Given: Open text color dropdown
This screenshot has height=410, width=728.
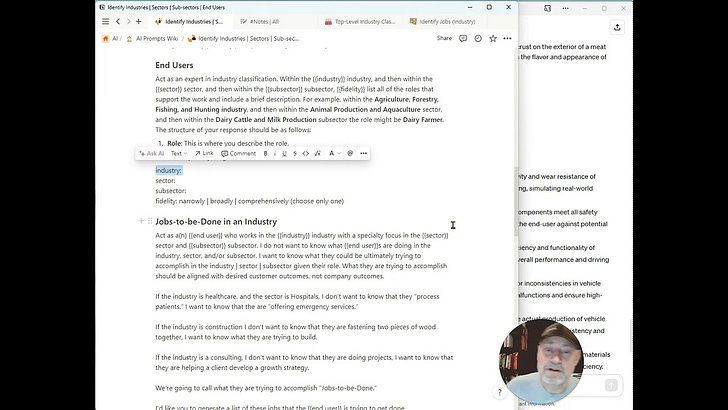Looking at the screenshot, I should [335, 153].
